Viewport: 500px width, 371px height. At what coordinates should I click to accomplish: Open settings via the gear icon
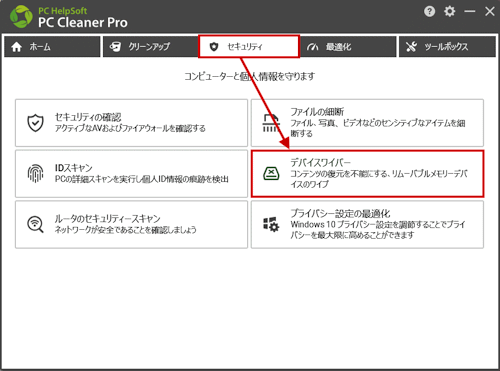(449, 11)
